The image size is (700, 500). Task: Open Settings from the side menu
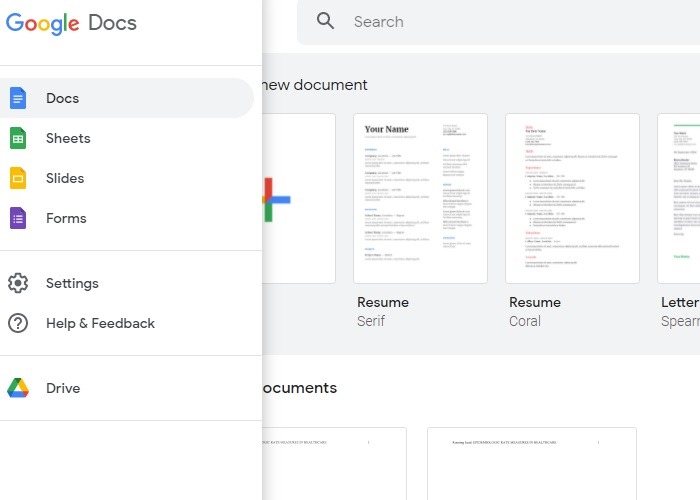[127, 283]
